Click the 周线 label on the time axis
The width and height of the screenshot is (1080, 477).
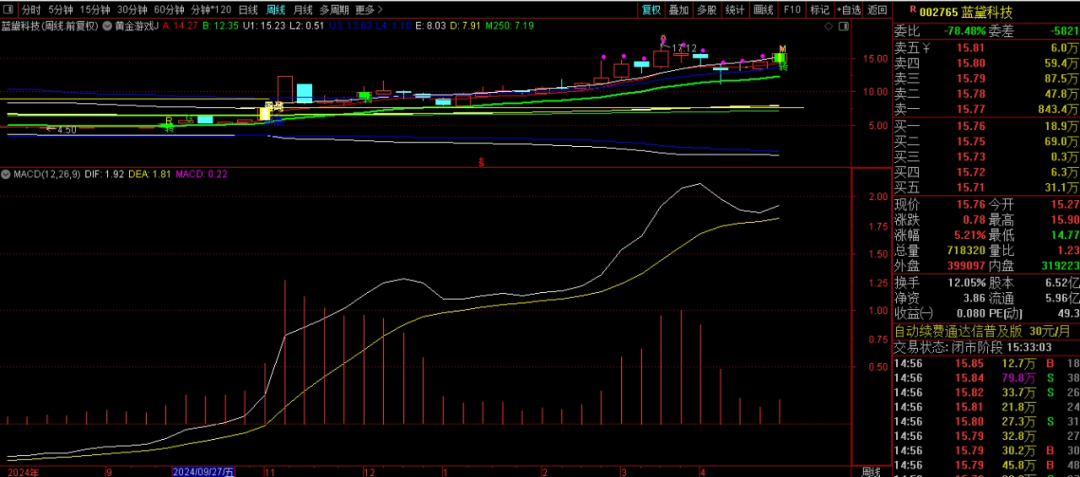pos(871,471)
